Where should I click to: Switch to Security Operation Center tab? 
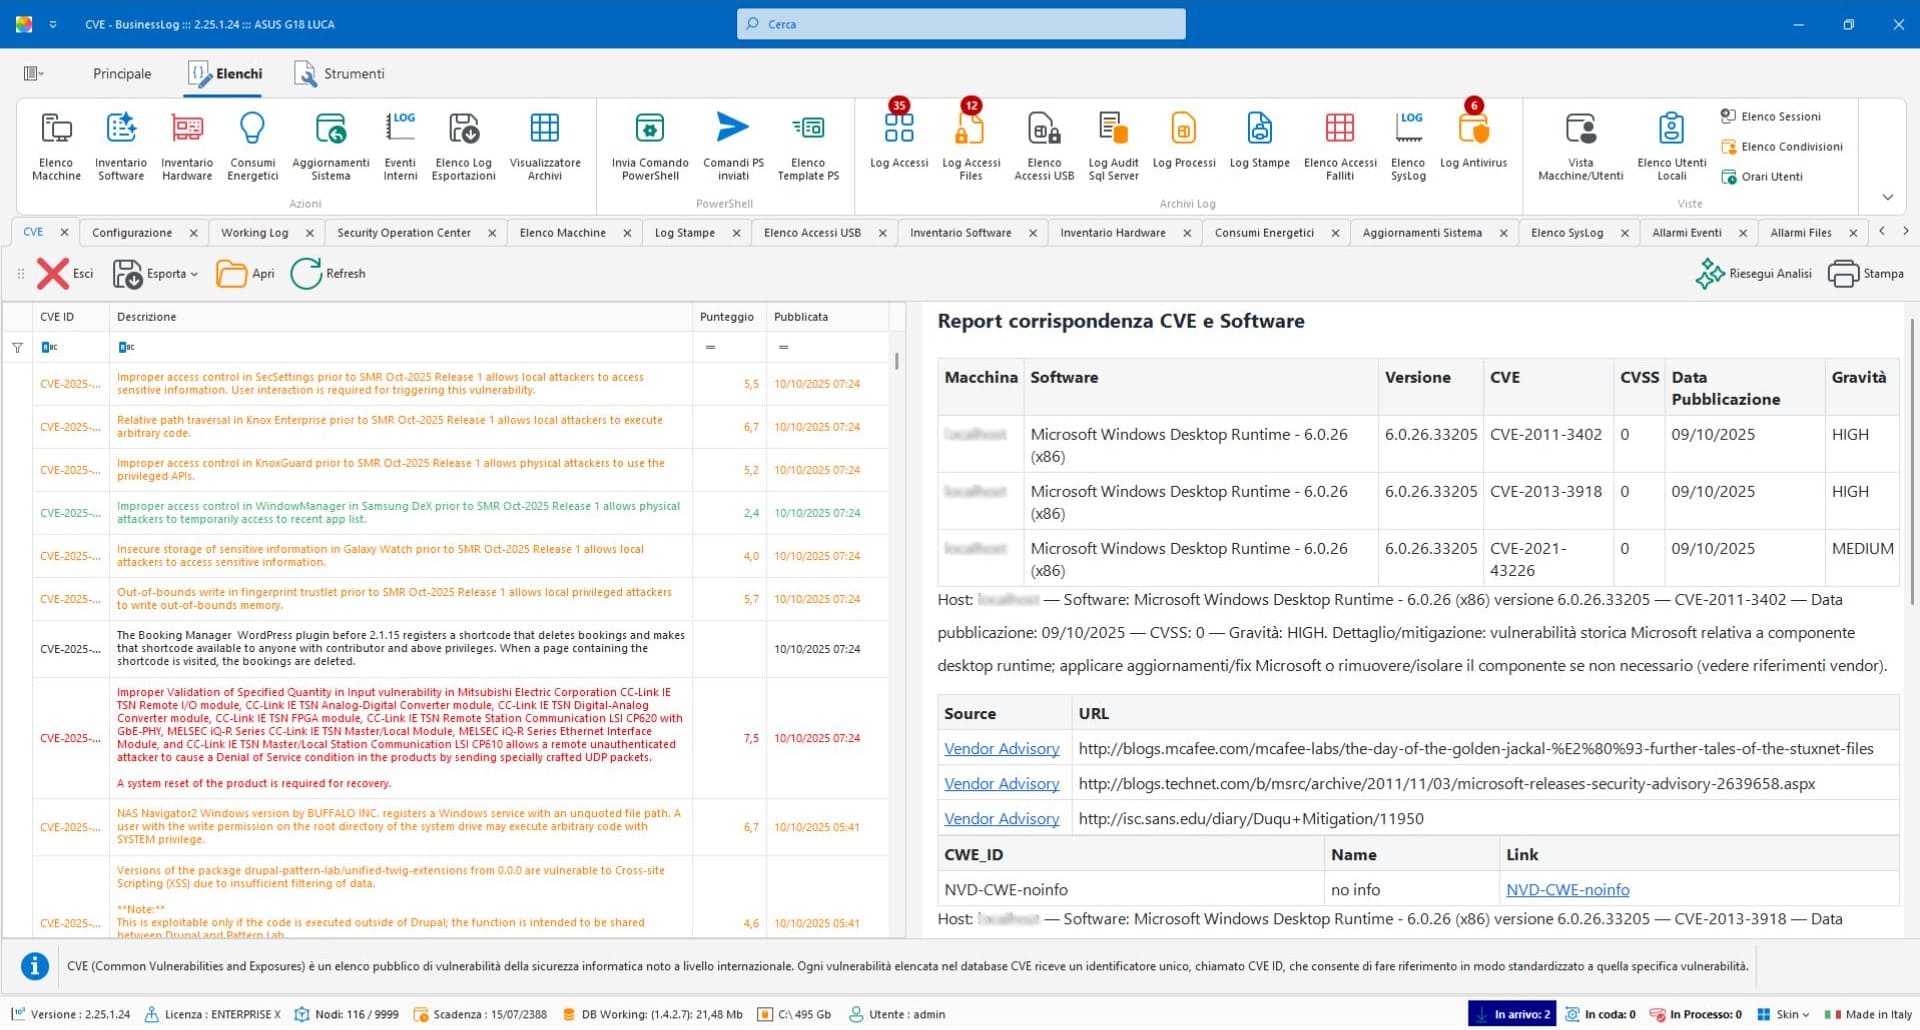(403, 233)
